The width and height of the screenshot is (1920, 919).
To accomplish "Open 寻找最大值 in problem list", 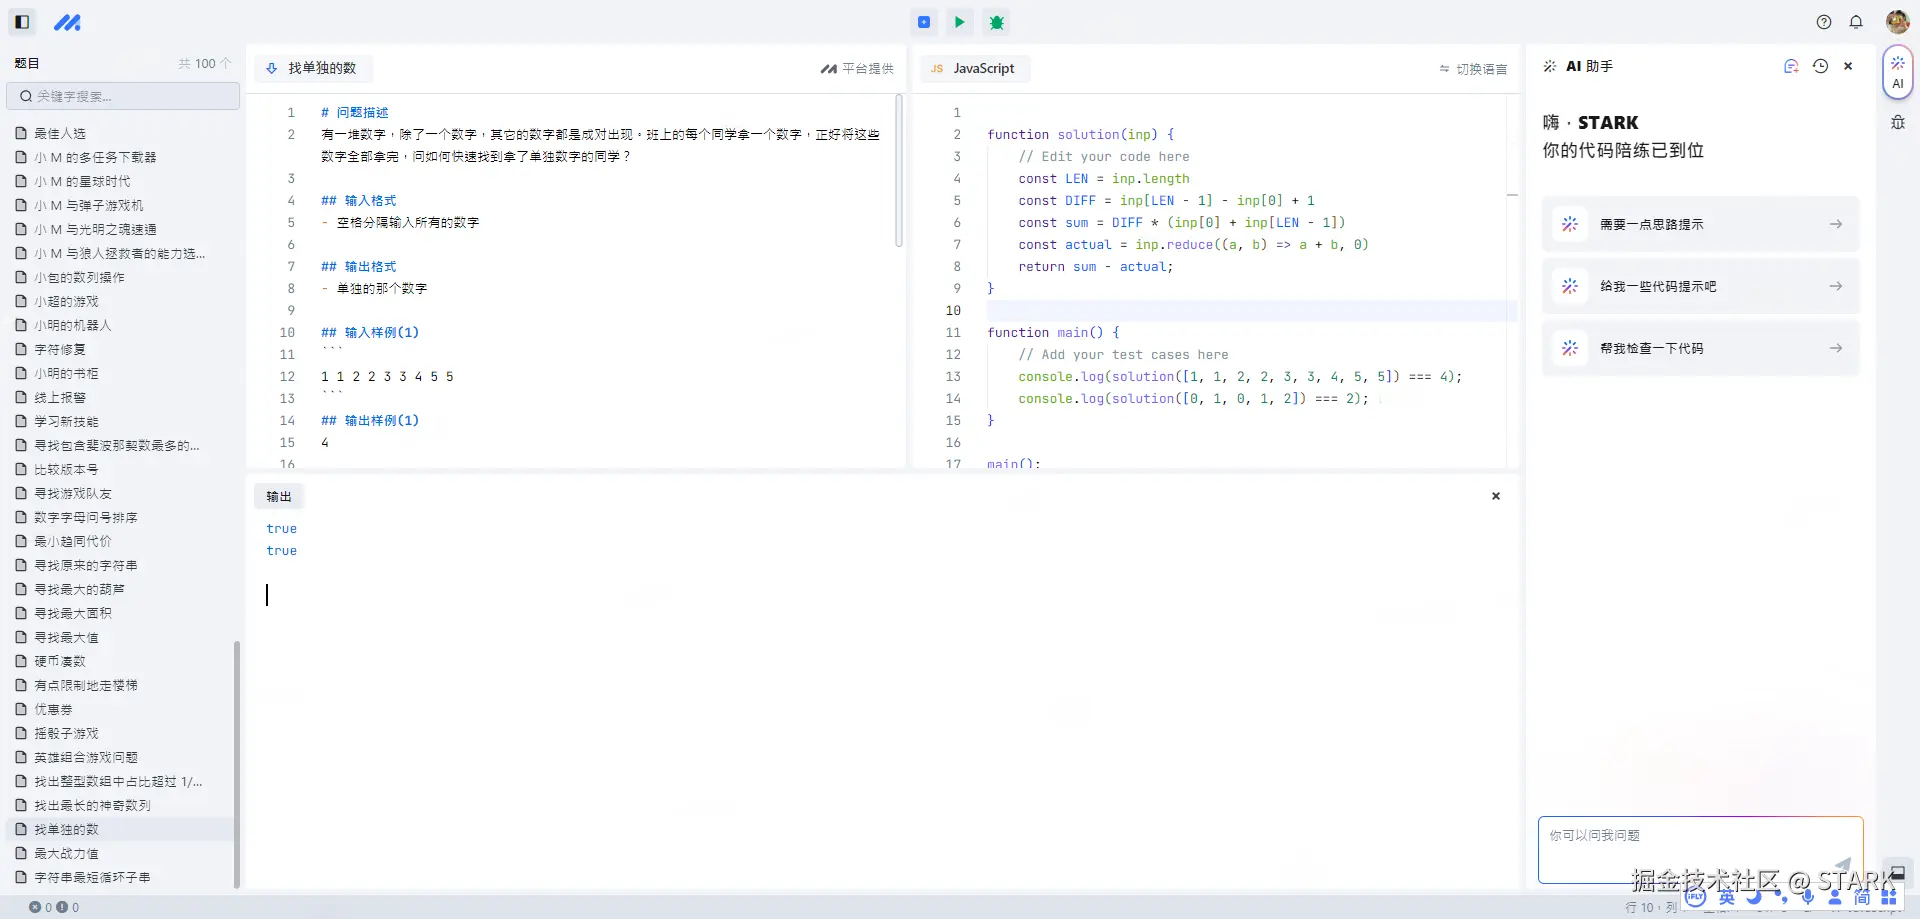I will [66, 638].
